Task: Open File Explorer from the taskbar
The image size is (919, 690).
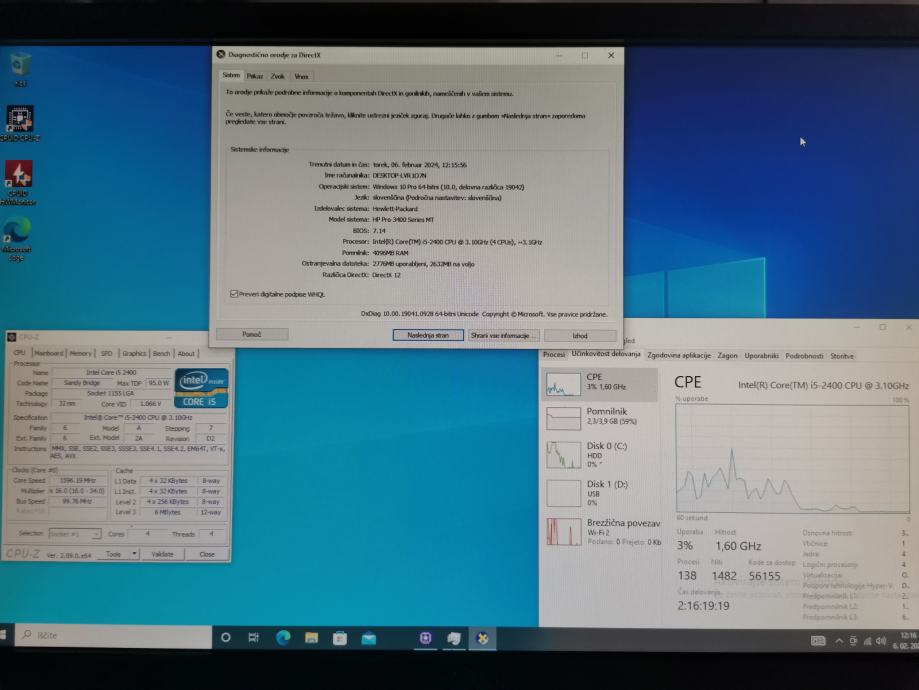Action: click(x=311, y=638)
